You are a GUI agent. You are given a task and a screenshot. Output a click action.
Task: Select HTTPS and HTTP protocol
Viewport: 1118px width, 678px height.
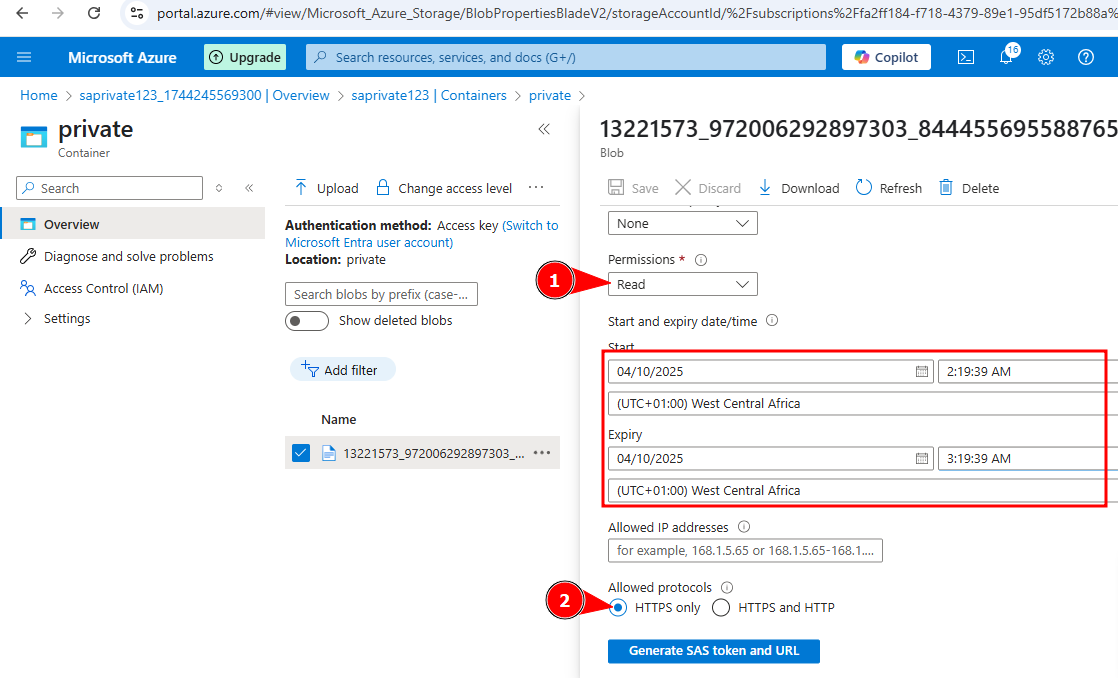[x=721, y=607]
